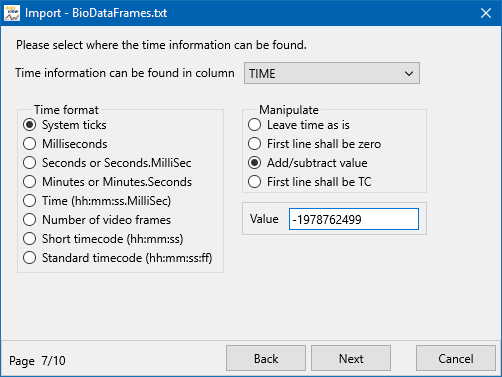Click the Value input field

click(354, 219)
